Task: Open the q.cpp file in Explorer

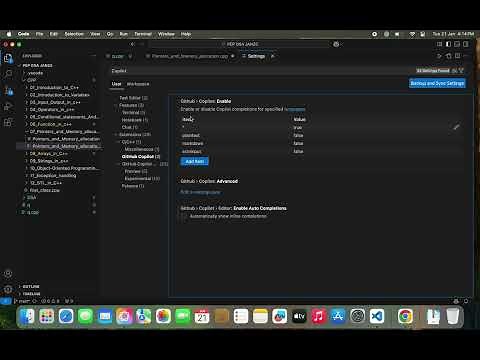Action: pyautogui.click(x=33, y=212)
